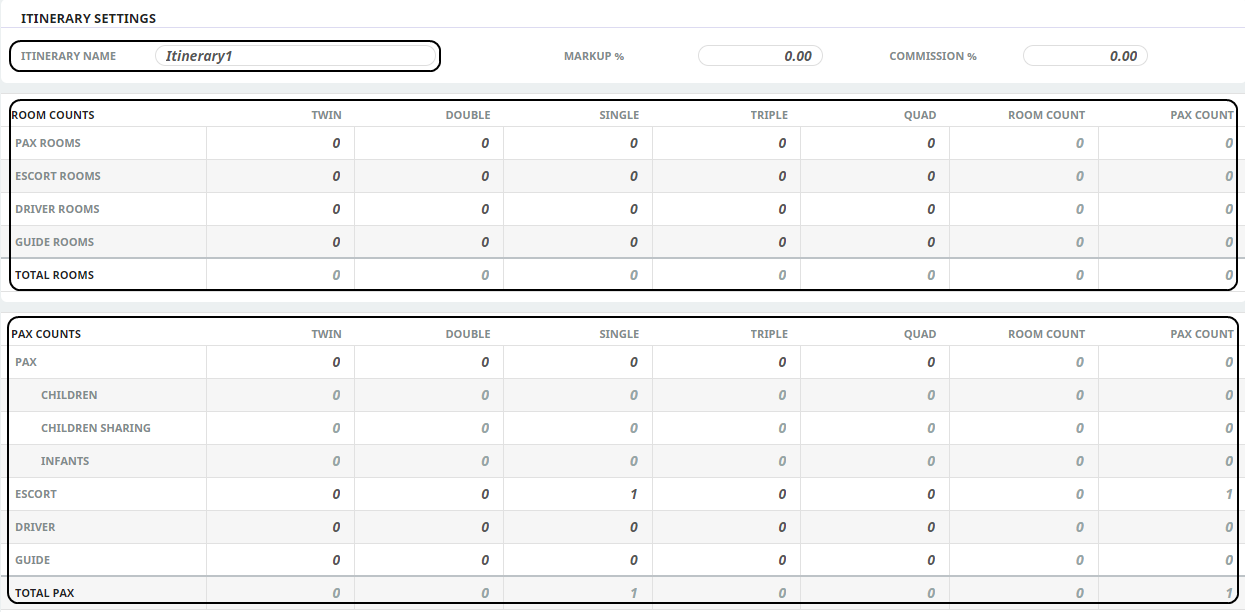Select Driver Rooms Triple cell
The image size is (1245, 612).
tap(727, 209)
